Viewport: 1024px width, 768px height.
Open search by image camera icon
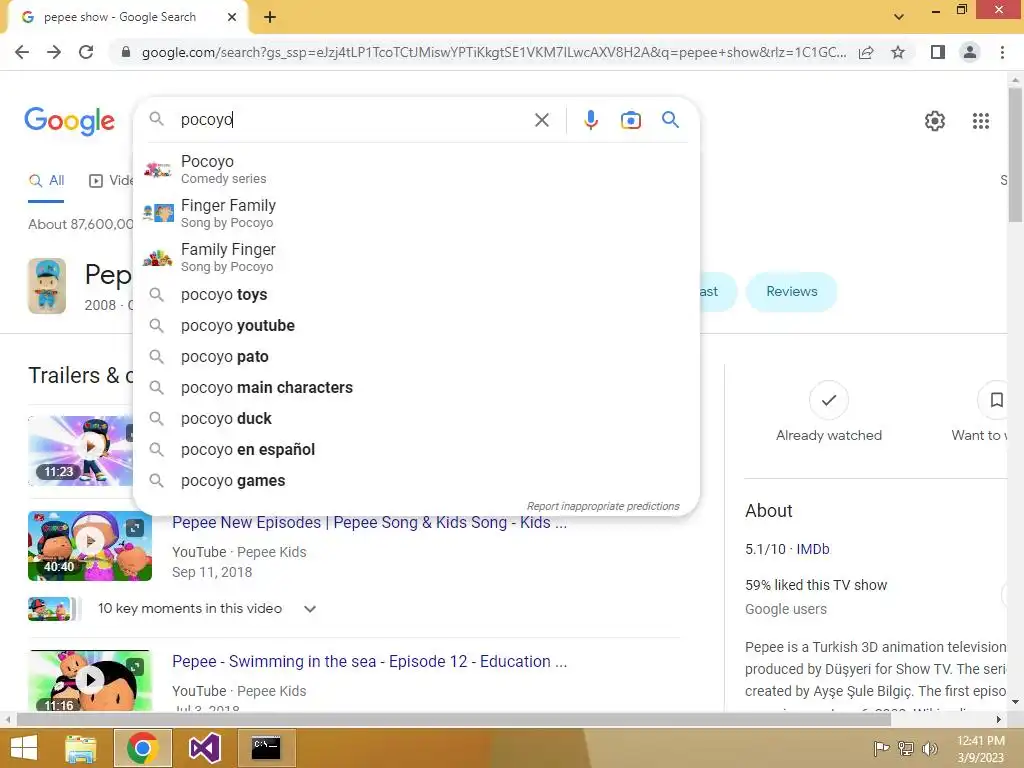click(630, 120)
